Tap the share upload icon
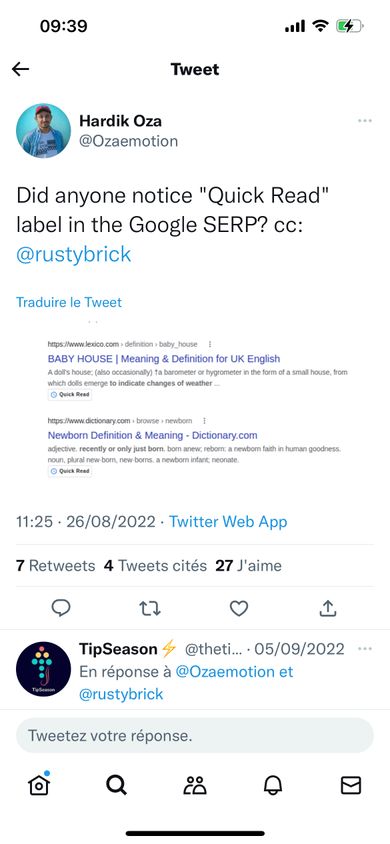 (328, 608)
